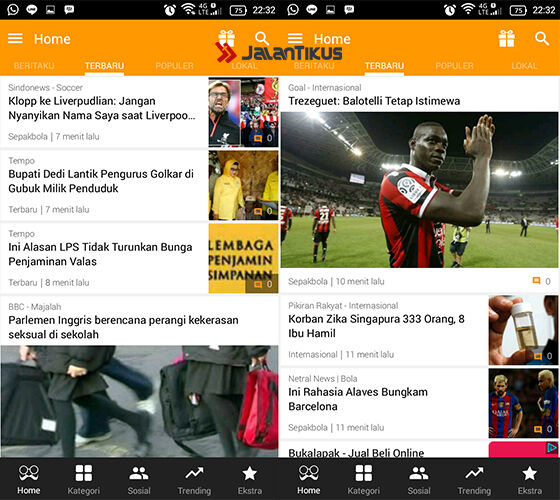Click AdChoices icon on Bukalapak ad
The width and height of the screenshot is (560, 500).
click(x=552, y=448)
